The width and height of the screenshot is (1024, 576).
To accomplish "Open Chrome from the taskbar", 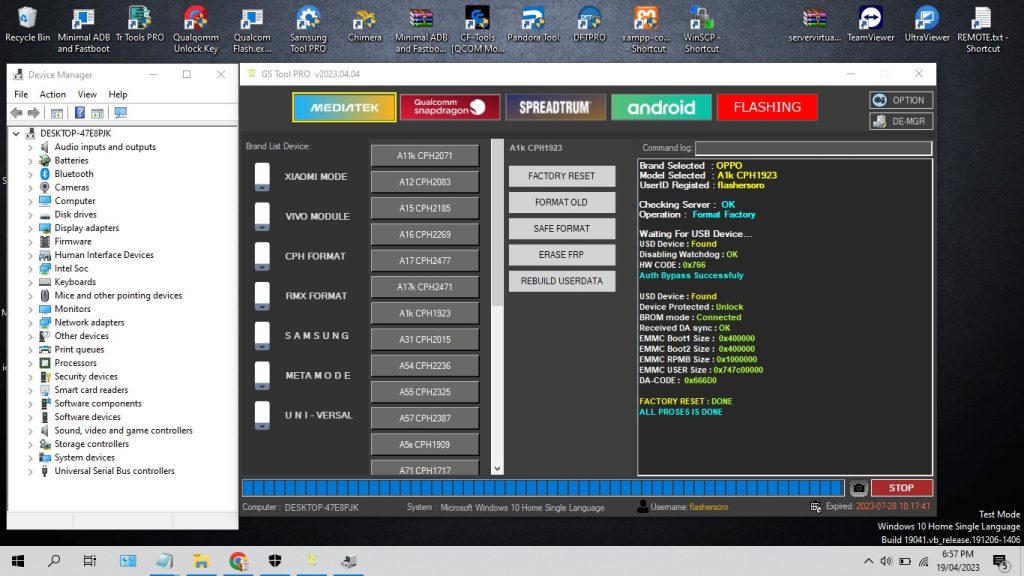I will click(238, 561).
